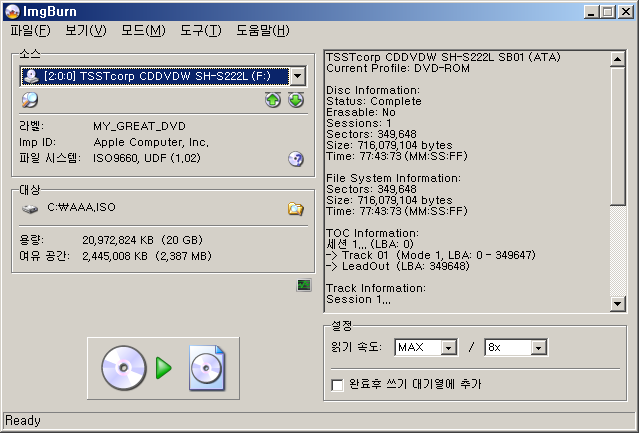
Task: Maximize the ImgBurn window
Action: coord(608,12)
